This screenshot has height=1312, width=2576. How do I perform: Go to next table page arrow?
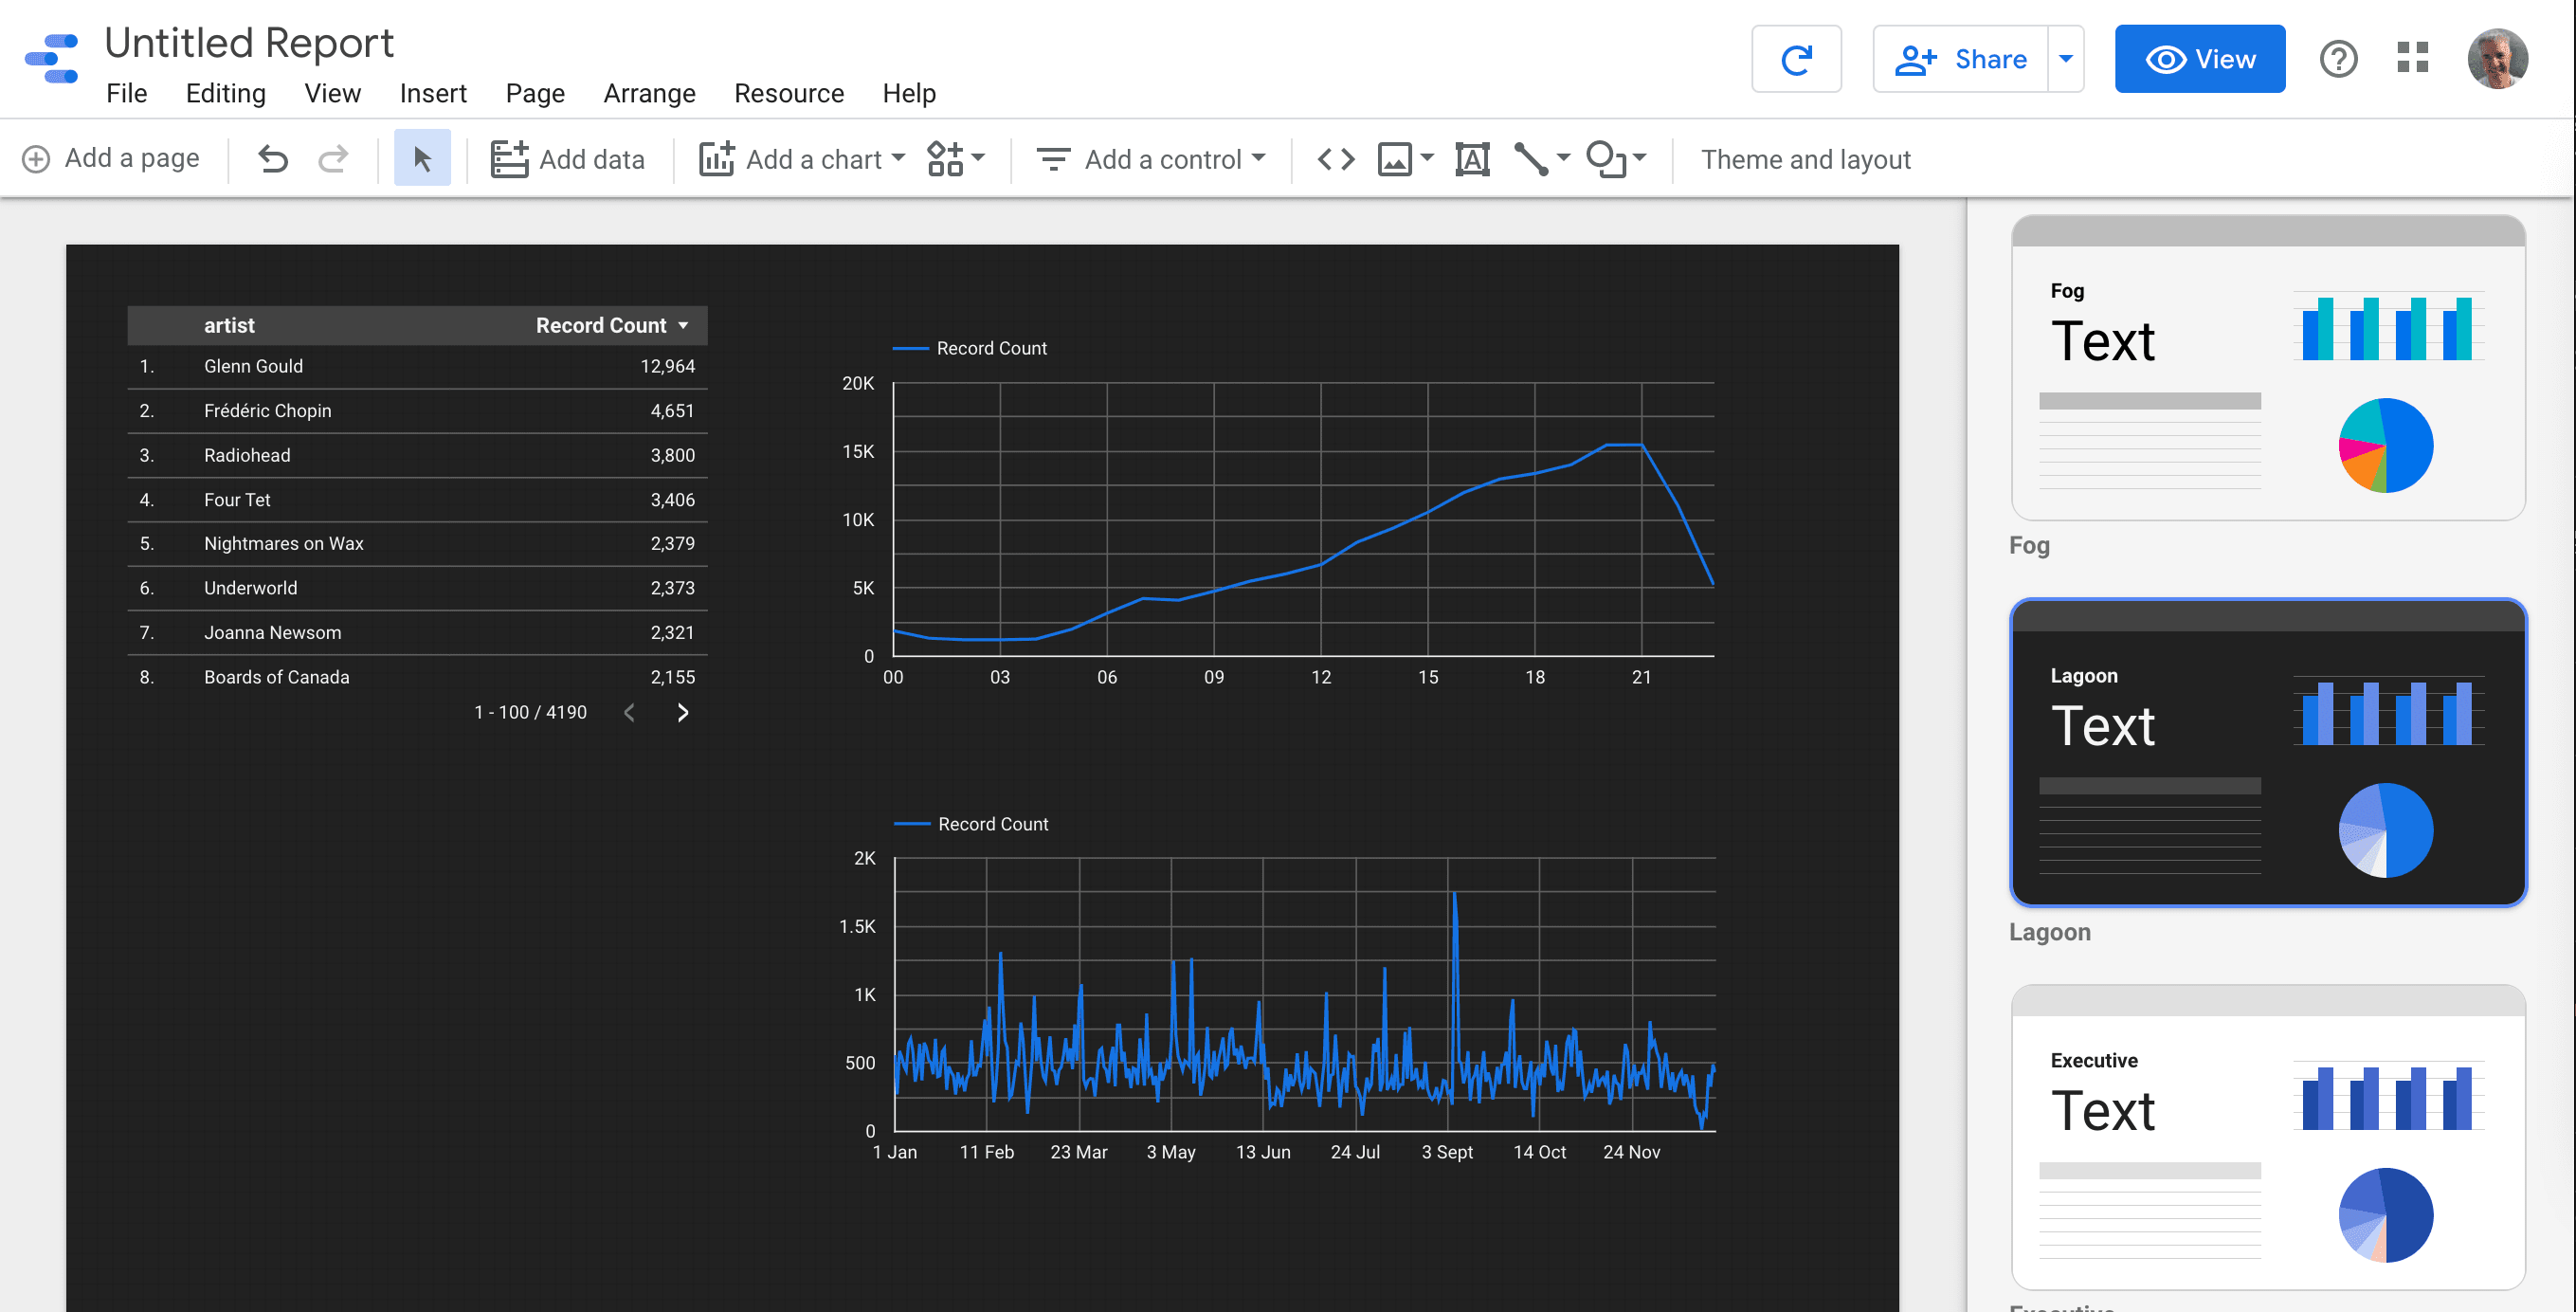tap(683, 712)
